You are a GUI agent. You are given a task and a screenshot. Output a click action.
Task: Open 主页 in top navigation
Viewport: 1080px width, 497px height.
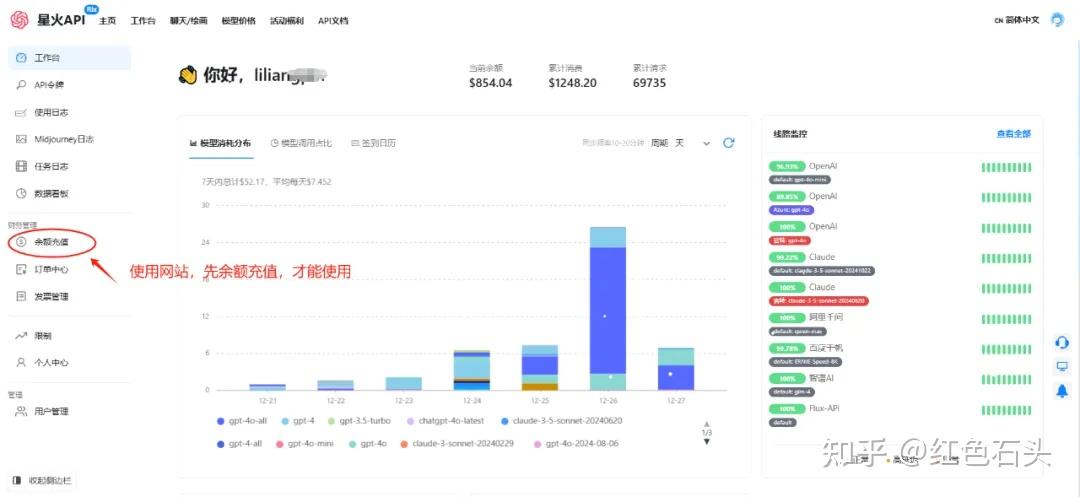coord(107,21)
